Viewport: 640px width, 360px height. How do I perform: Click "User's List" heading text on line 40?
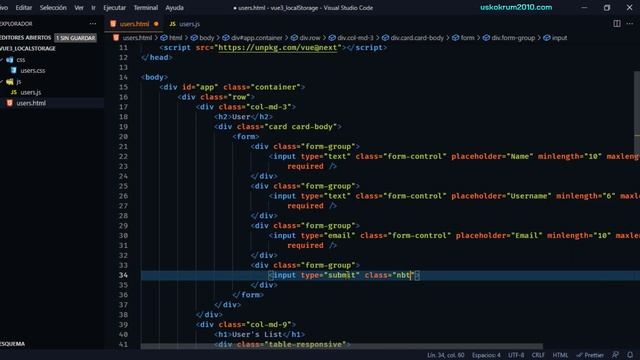[x=257, y=335]
